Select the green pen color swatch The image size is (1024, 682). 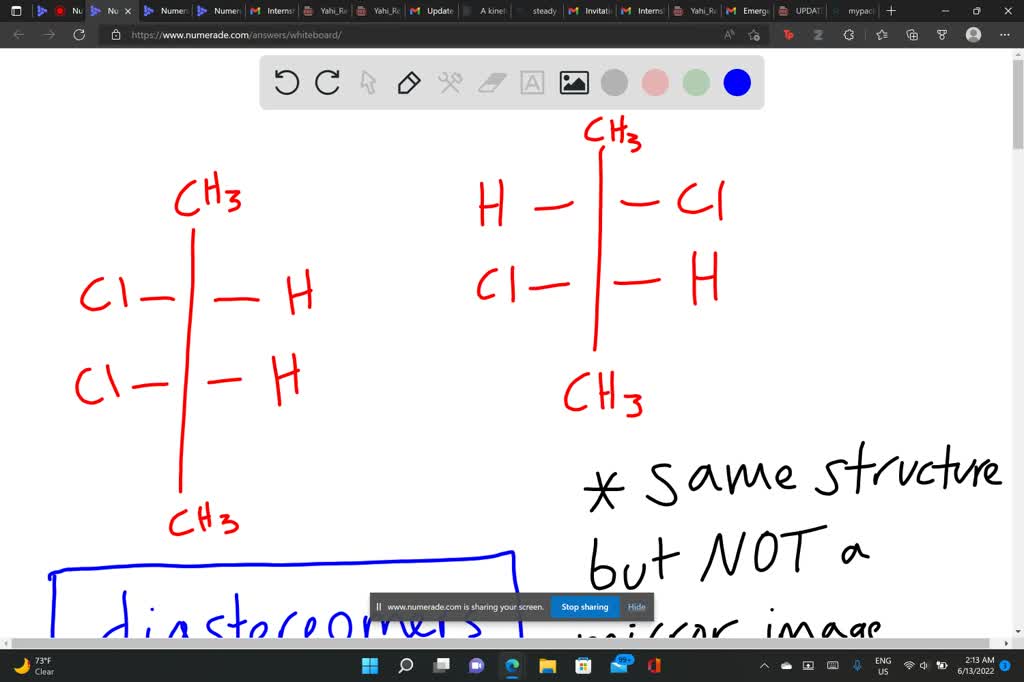tap(695, 83)
